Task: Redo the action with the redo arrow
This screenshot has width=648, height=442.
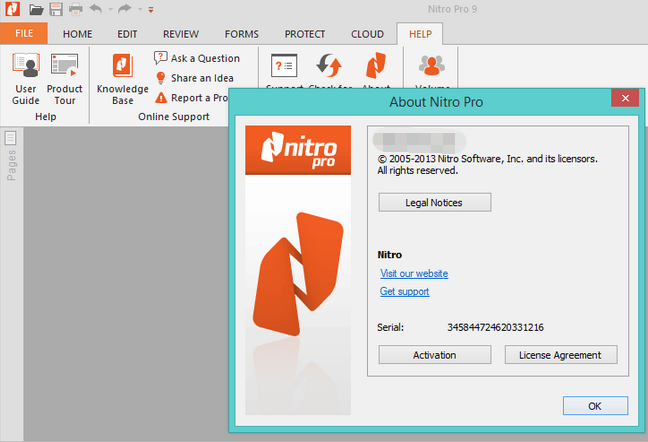Action: [x=124, y=9]
